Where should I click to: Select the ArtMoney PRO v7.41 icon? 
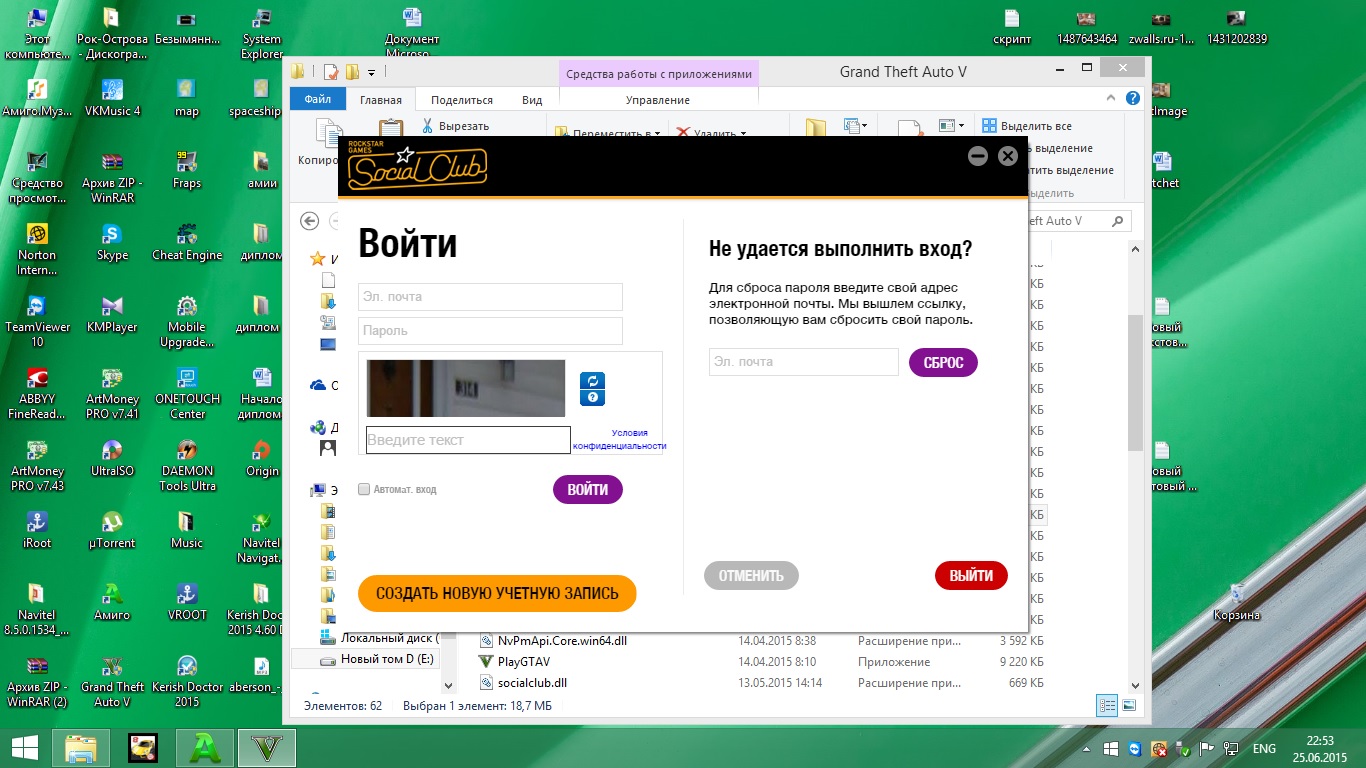point(112,392)
